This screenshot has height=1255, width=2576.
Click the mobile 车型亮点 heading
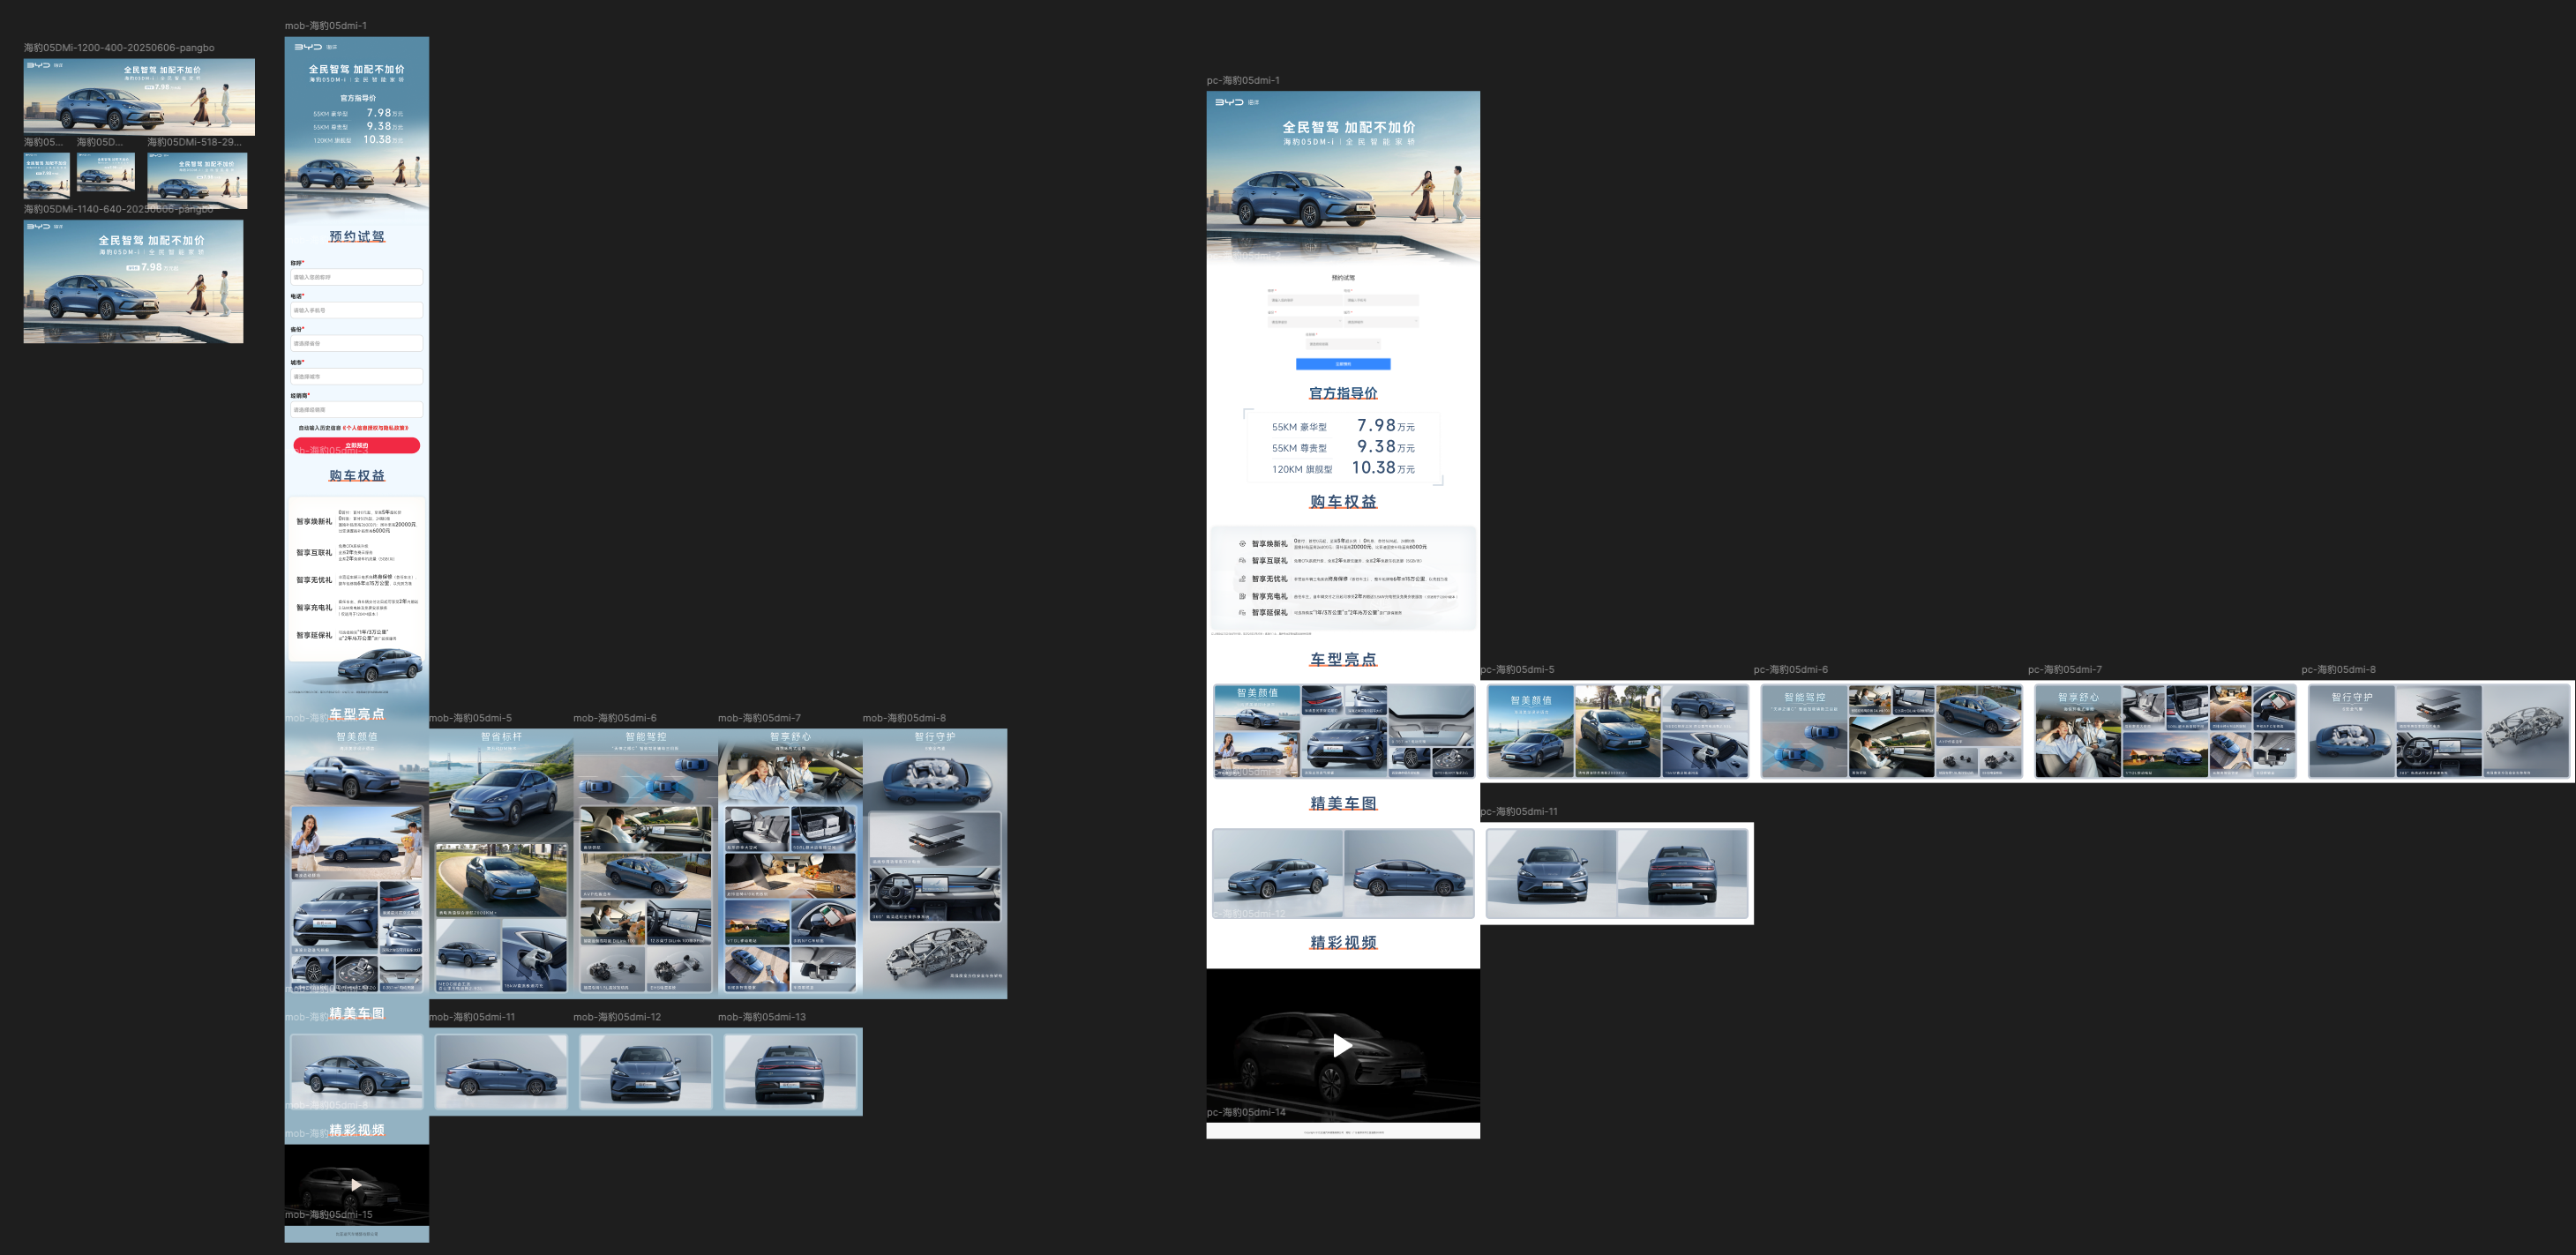[x=357, y=714]
